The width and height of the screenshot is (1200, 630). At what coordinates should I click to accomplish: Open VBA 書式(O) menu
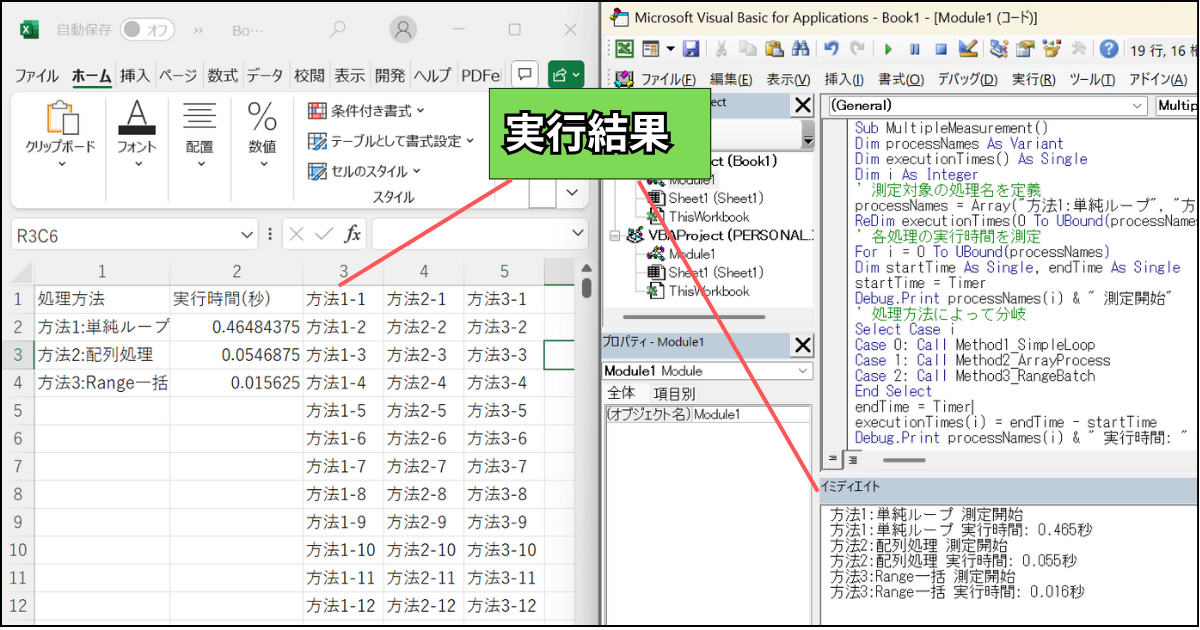pos(900,79)
